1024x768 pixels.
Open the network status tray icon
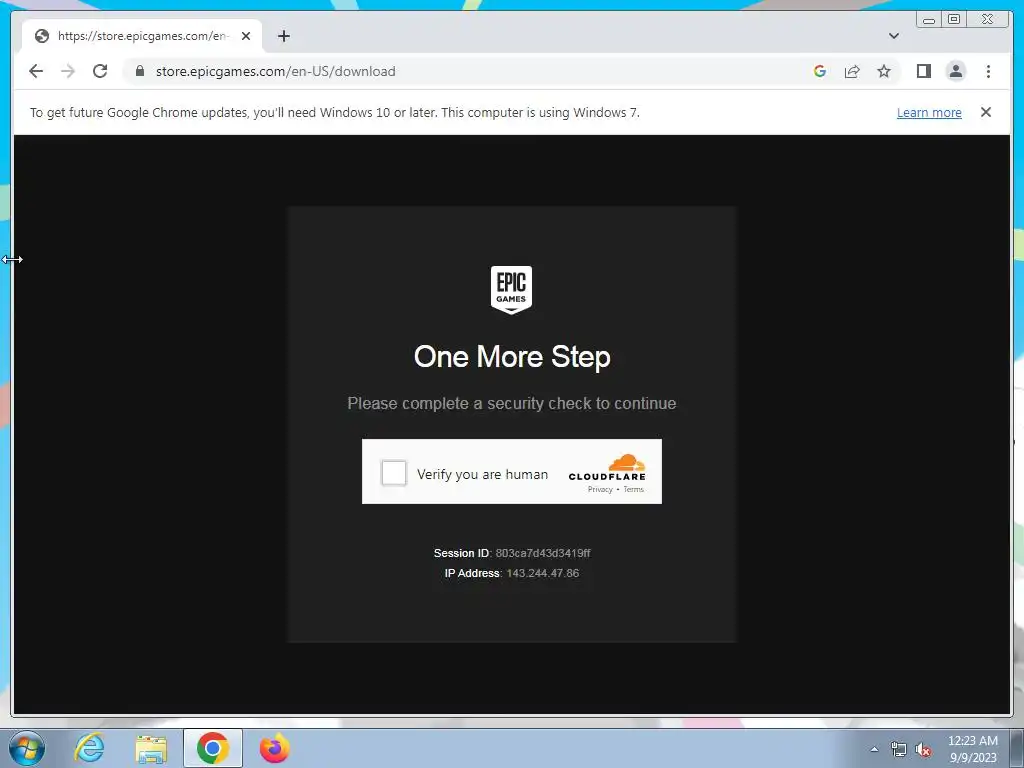click(899, 749)
